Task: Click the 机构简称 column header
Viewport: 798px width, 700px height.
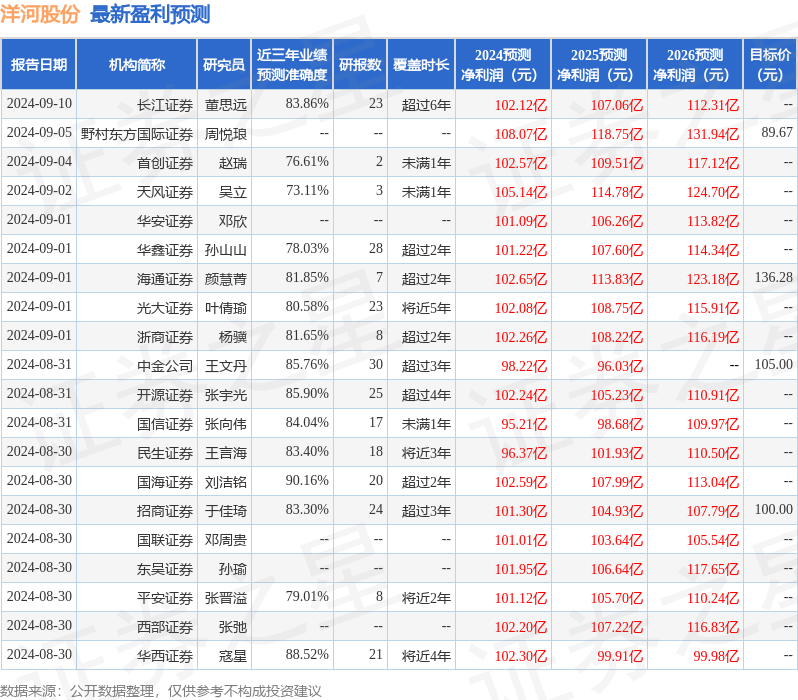Action: (x=137, y=65)
